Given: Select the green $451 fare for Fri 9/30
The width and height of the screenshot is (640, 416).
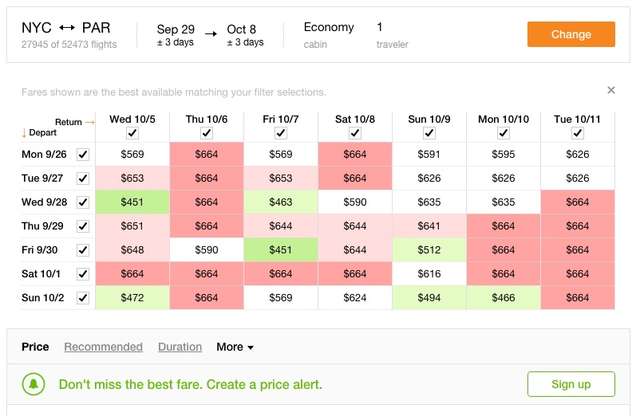Looking at the screenshot, I should click(281, 249).
